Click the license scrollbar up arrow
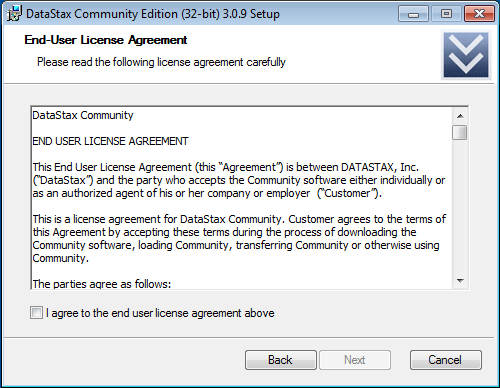500x388 pixels. (x=460, y=116)
